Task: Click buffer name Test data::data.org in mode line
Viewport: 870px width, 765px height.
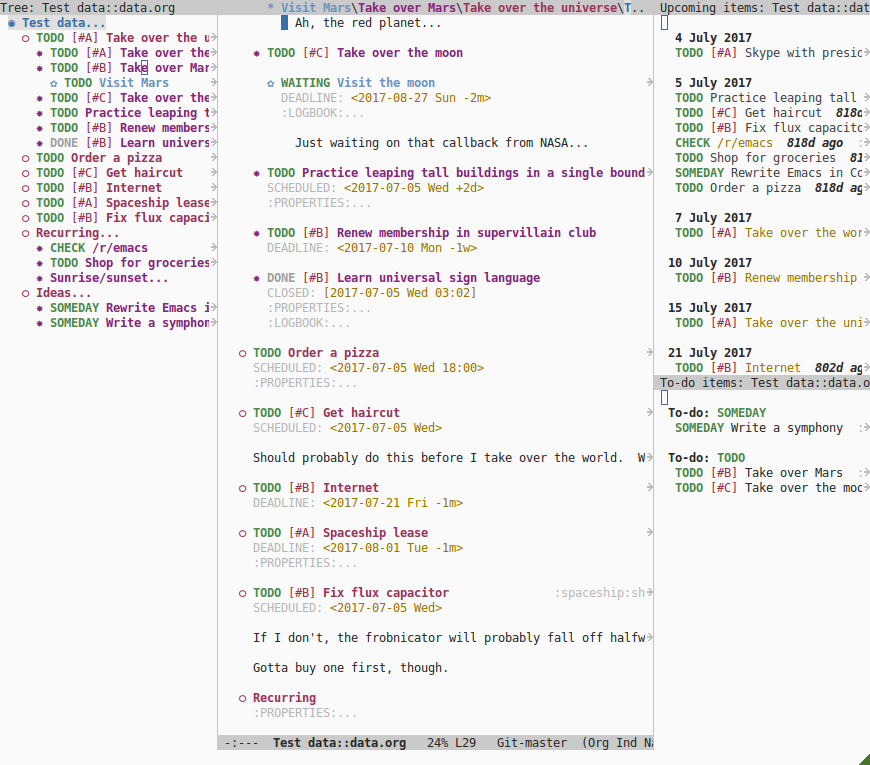Action: [340, 742]
